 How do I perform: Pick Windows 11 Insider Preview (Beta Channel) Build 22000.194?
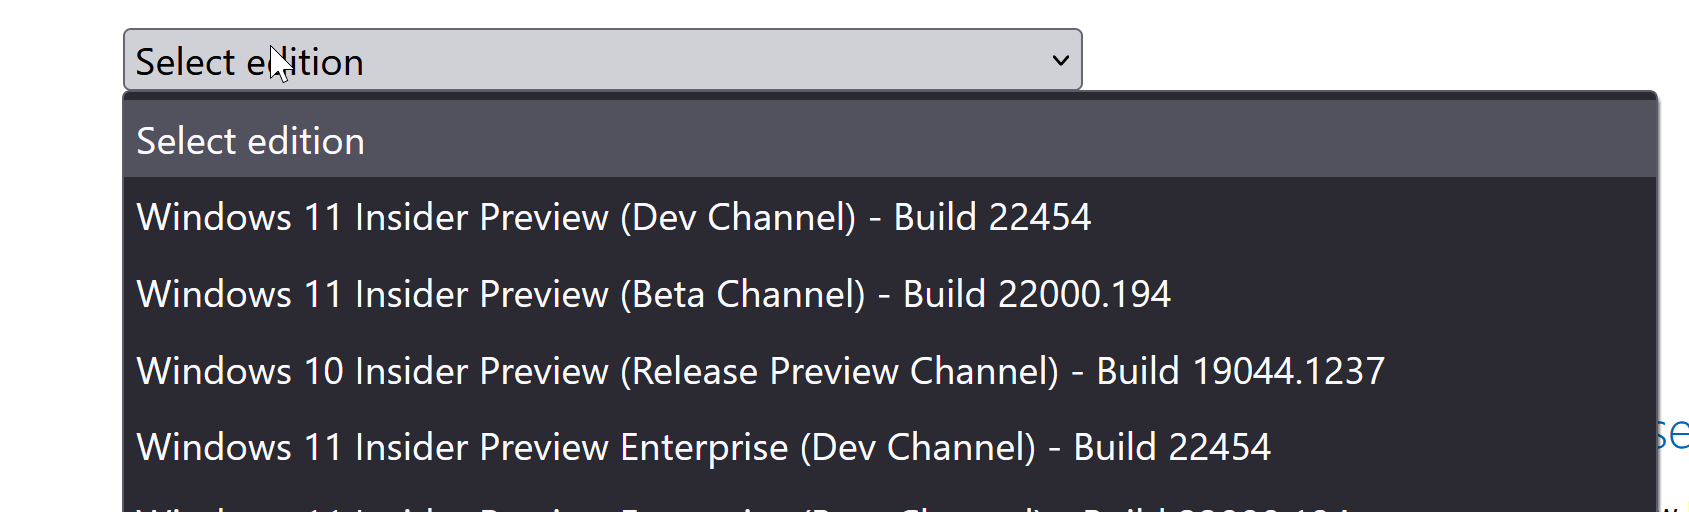pos(890,294)
